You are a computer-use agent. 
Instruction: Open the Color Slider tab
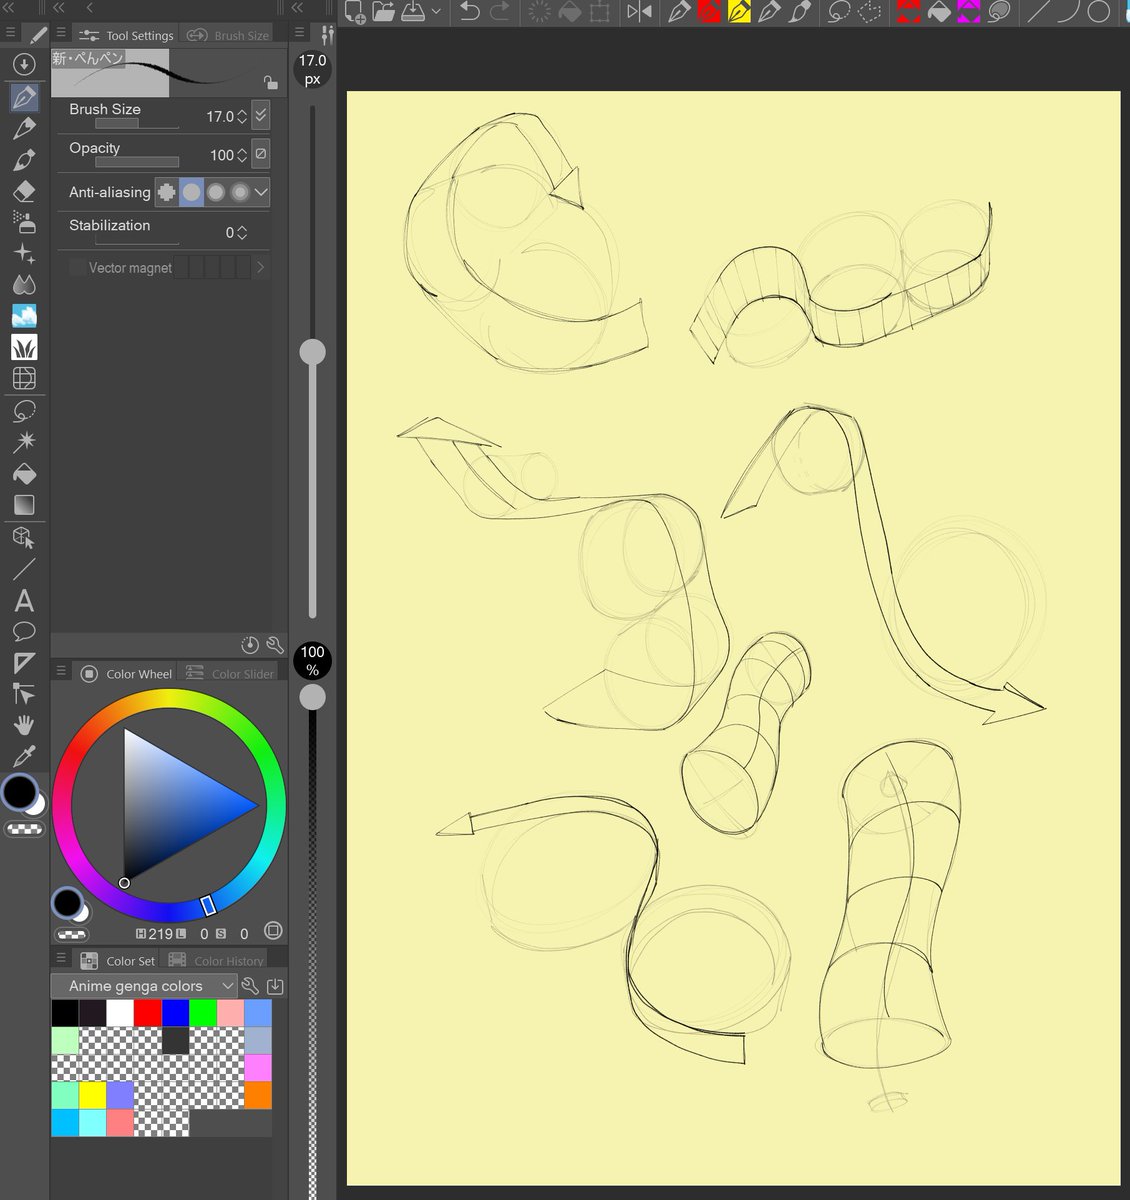tap(230, 673)
